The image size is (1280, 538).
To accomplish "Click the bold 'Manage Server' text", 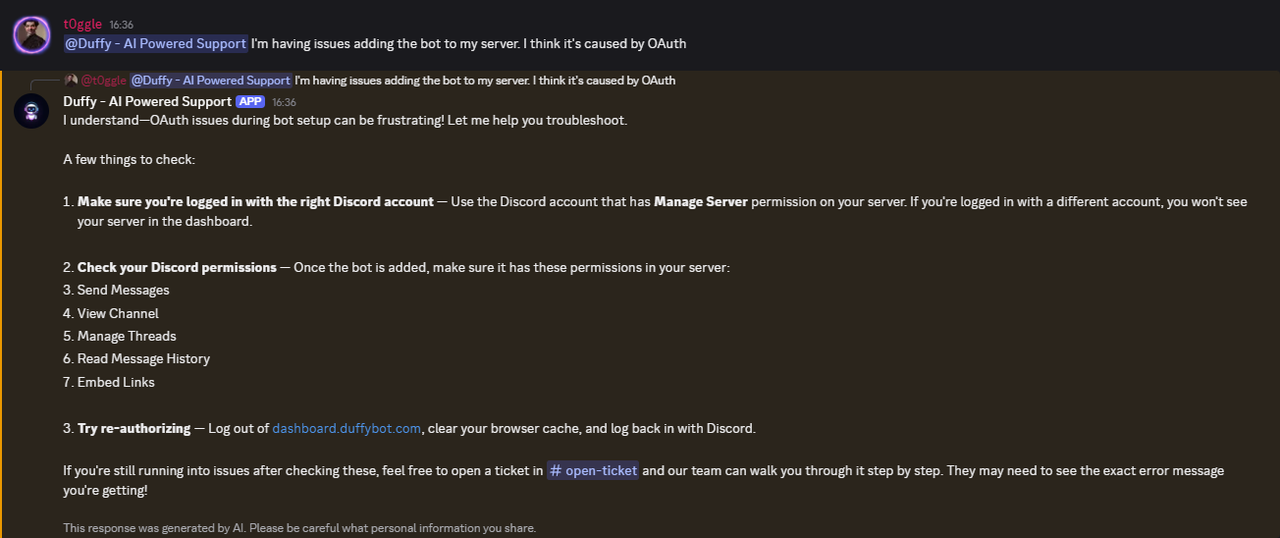I will [x=701, y=201].
